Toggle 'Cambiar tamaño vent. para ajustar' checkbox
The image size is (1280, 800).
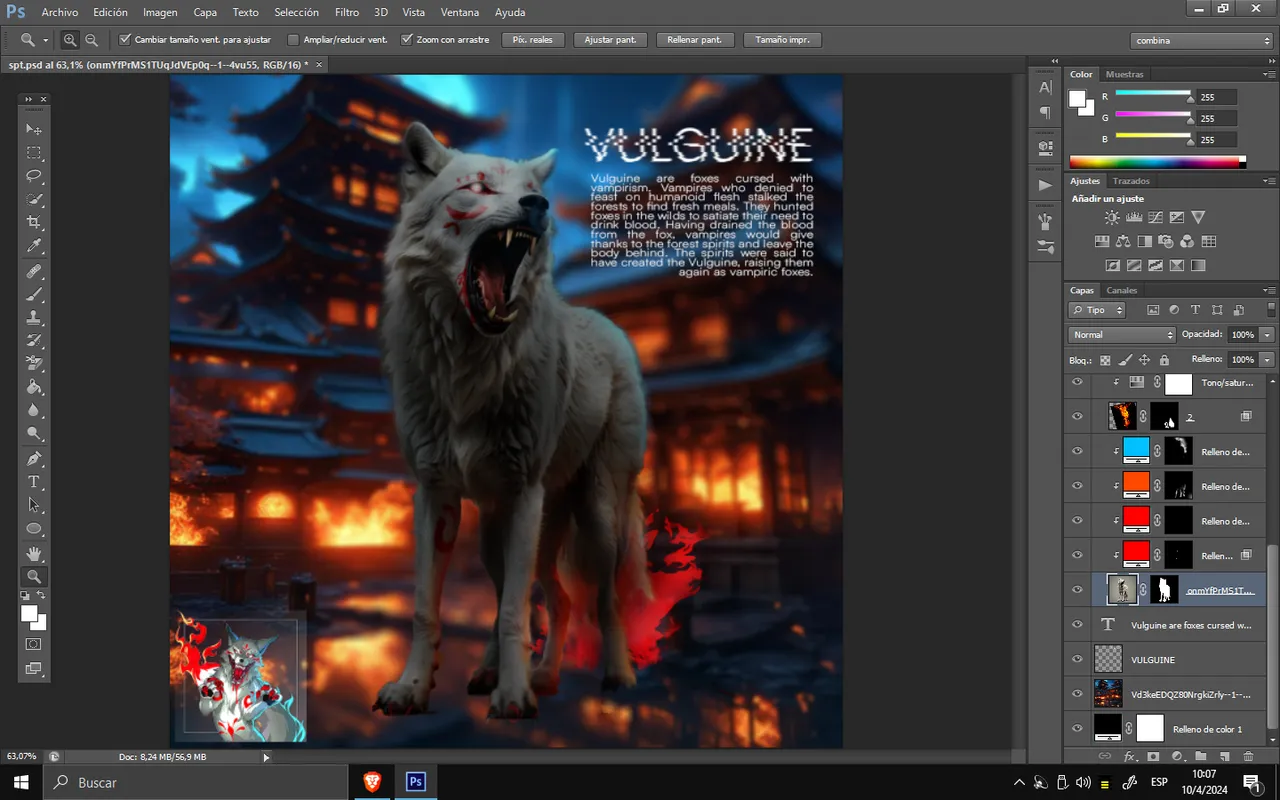124,40
